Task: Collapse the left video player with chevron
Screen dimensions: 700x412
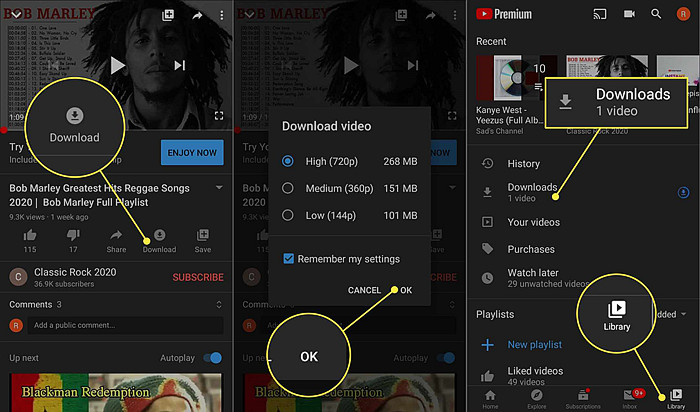Action: pyautogui.click(x=16, y=15)
